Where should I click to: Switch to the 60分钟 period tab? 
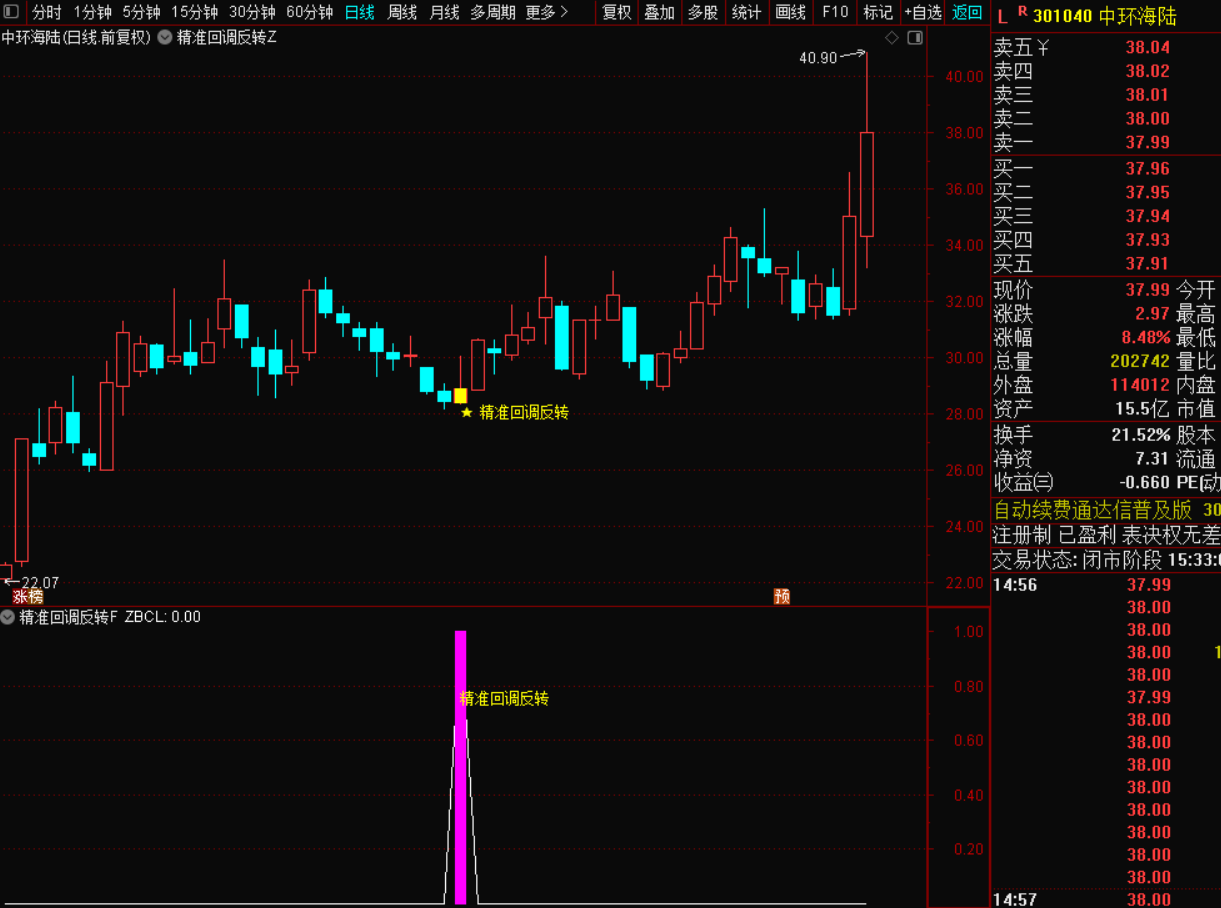pyautogui.click(x=309, y=12)
